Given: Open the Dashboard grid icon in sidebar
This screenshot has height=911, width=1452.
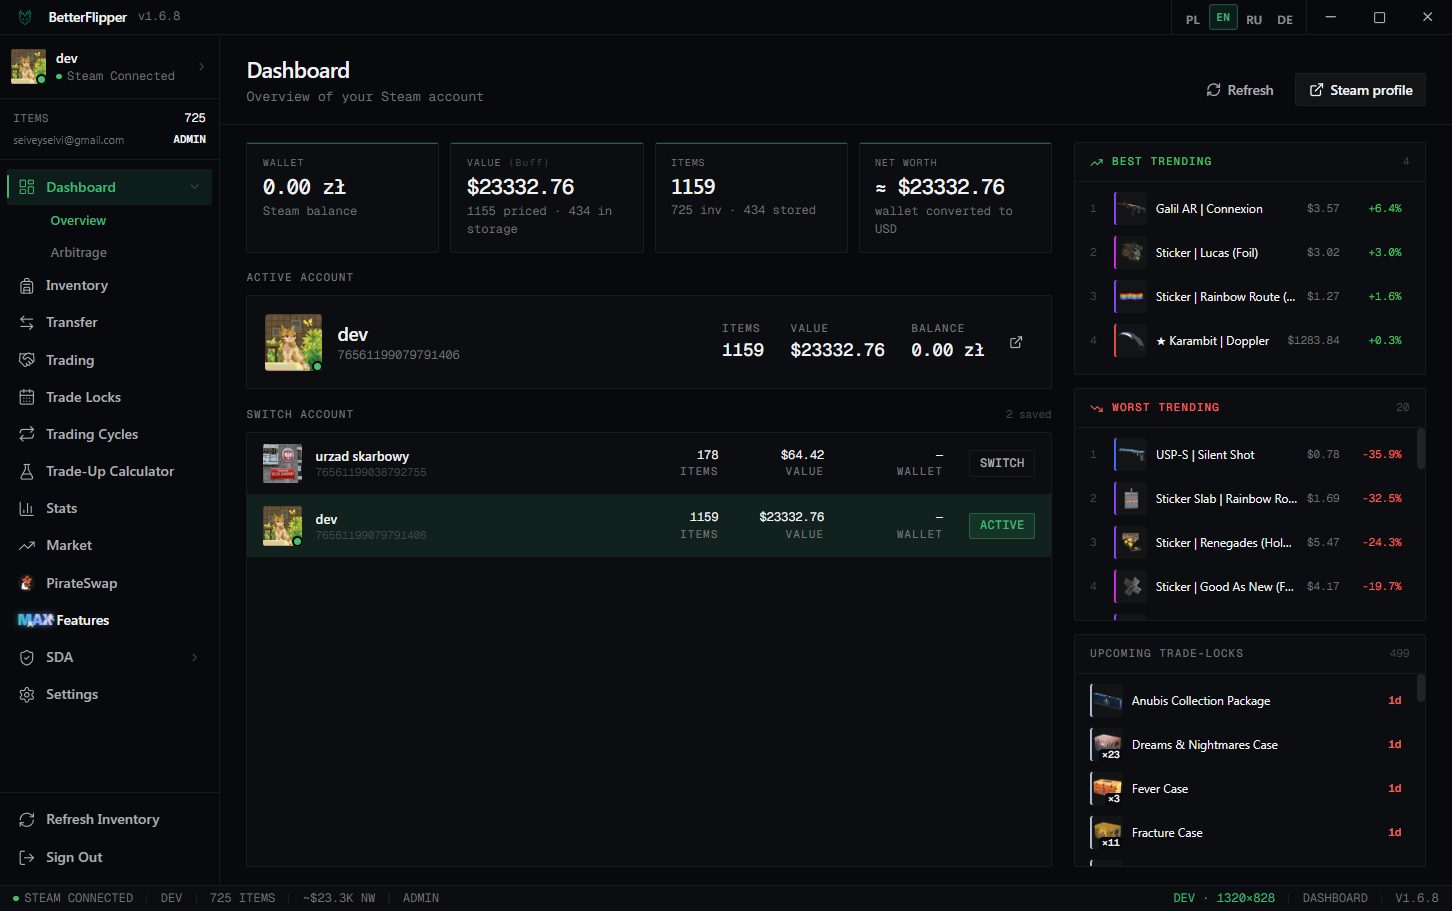Looking at the screenshot, I should pyautogui.click(x=27, y=187).
